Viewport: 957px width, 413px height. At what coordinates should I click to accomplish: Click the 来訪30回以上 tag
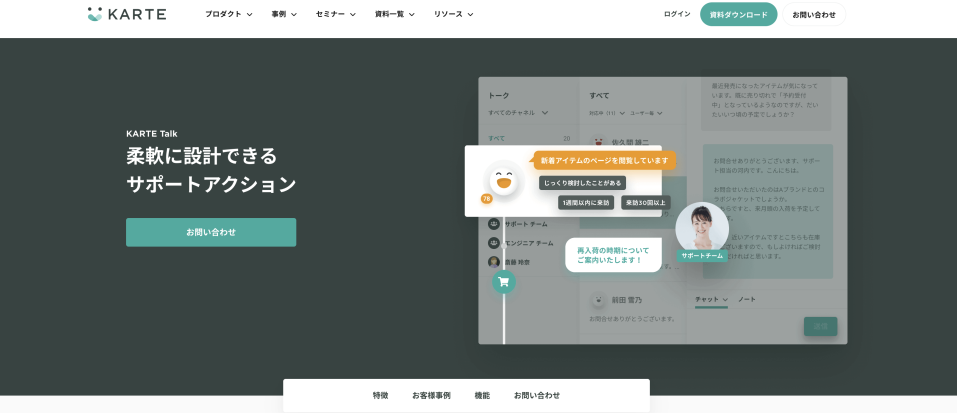coord(646,203)
